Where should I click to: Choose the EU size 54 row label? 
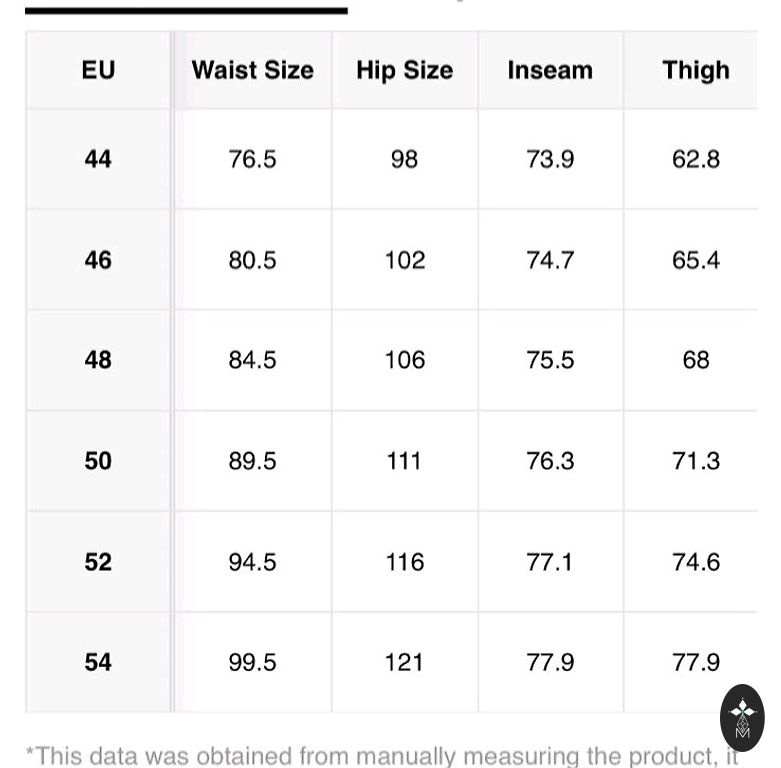98,662
